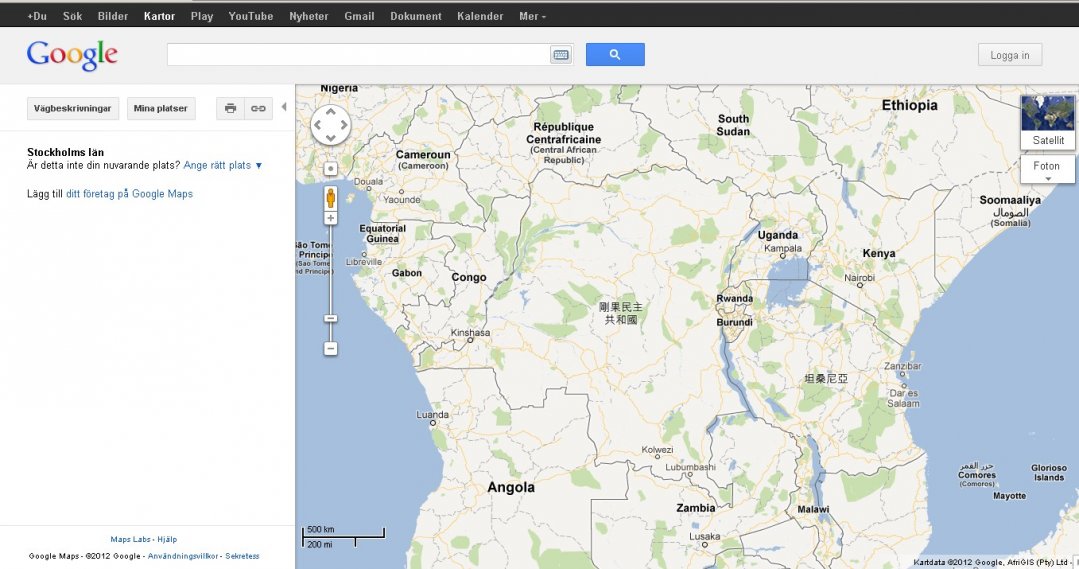
Task: Click the Vägbeskrivningar button
Action: (x=74, y=108)
